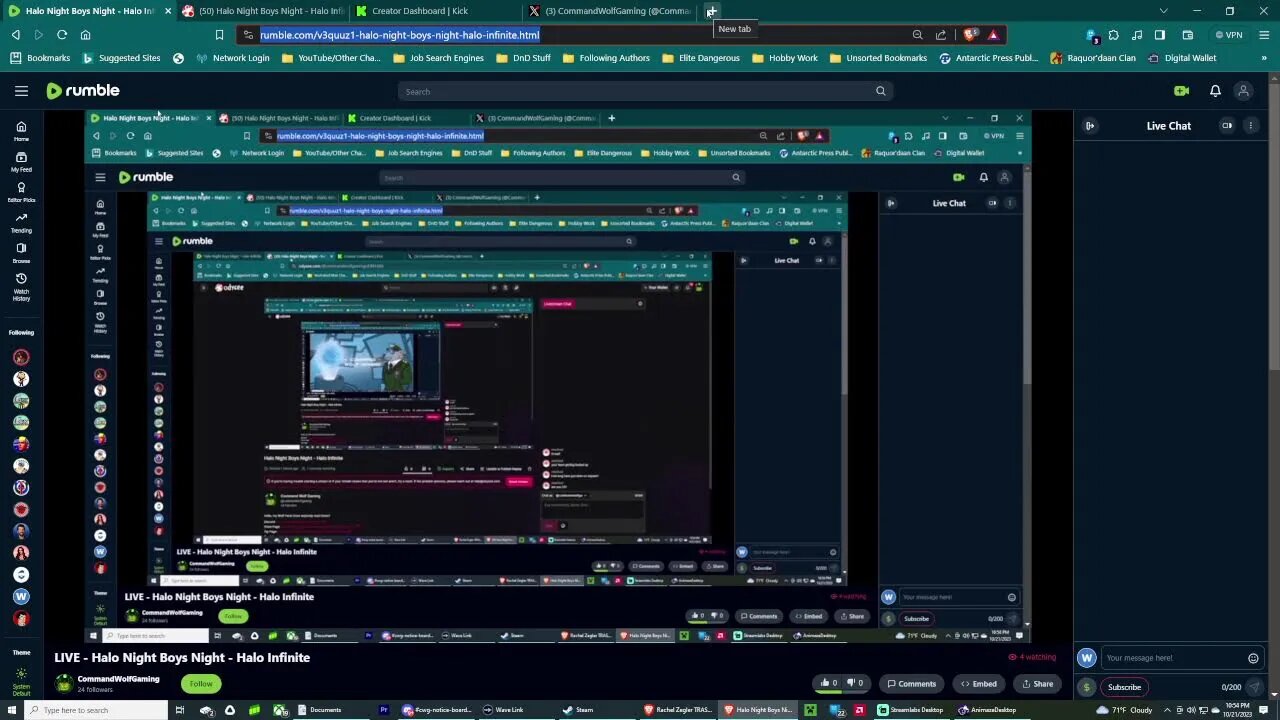Pop out the Live Chat window
Image resolution: width=1280 pixels, height=720 pixels.
(x=1227, y=126)
